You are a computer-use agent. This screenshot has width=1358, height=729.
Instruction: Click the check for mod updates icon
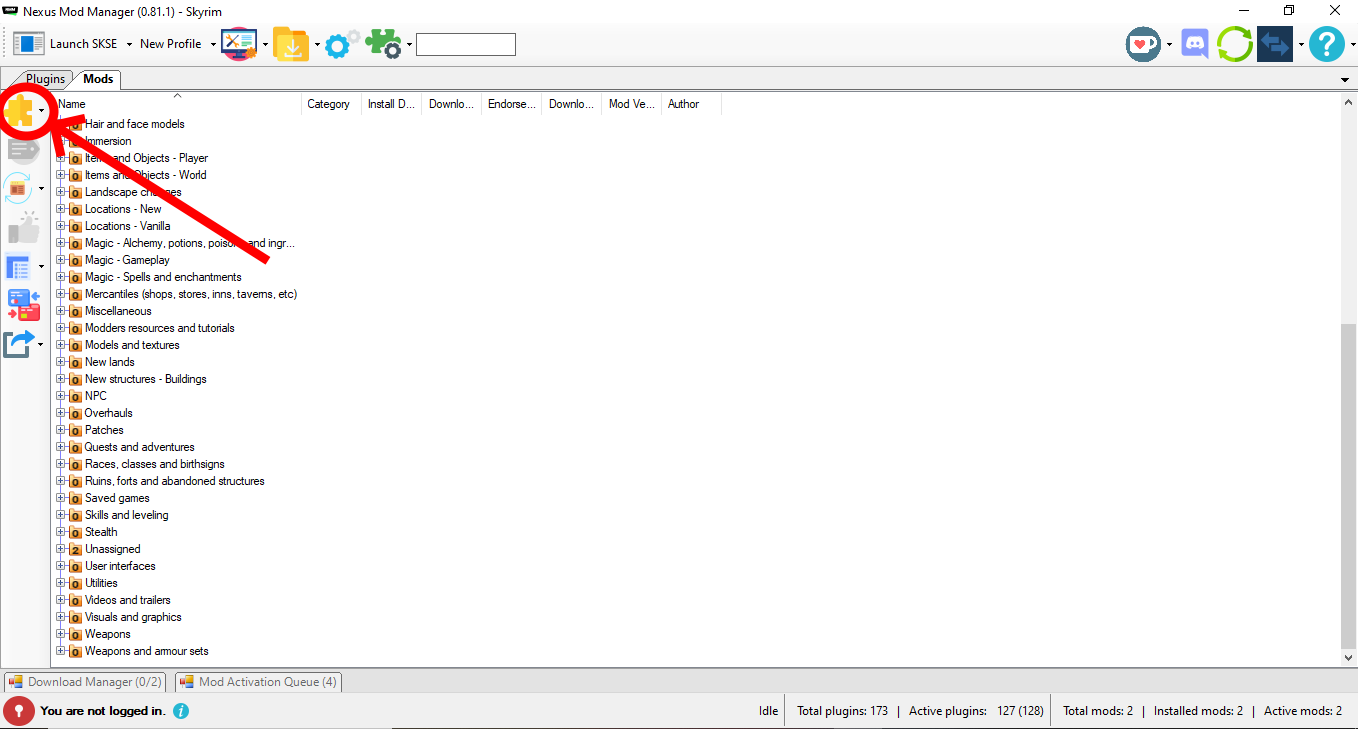pyautogui.click(x=19, y=188)
